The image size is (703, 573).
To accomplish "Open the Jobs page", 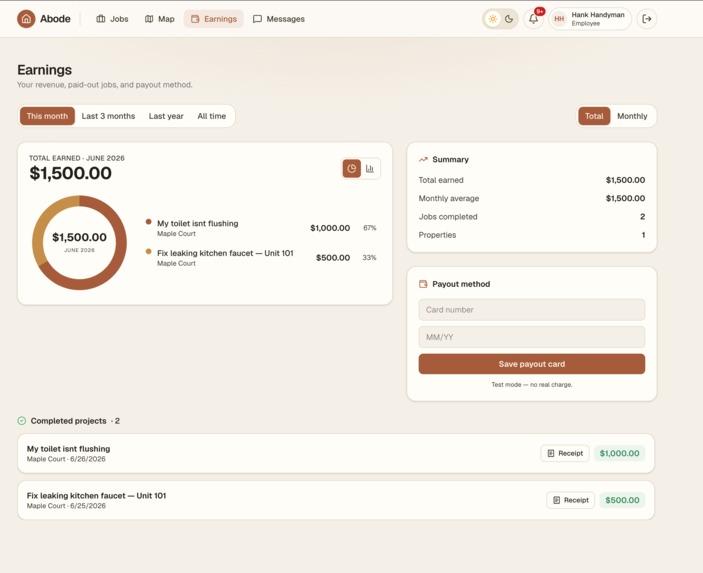I will (x=113, y=19).
